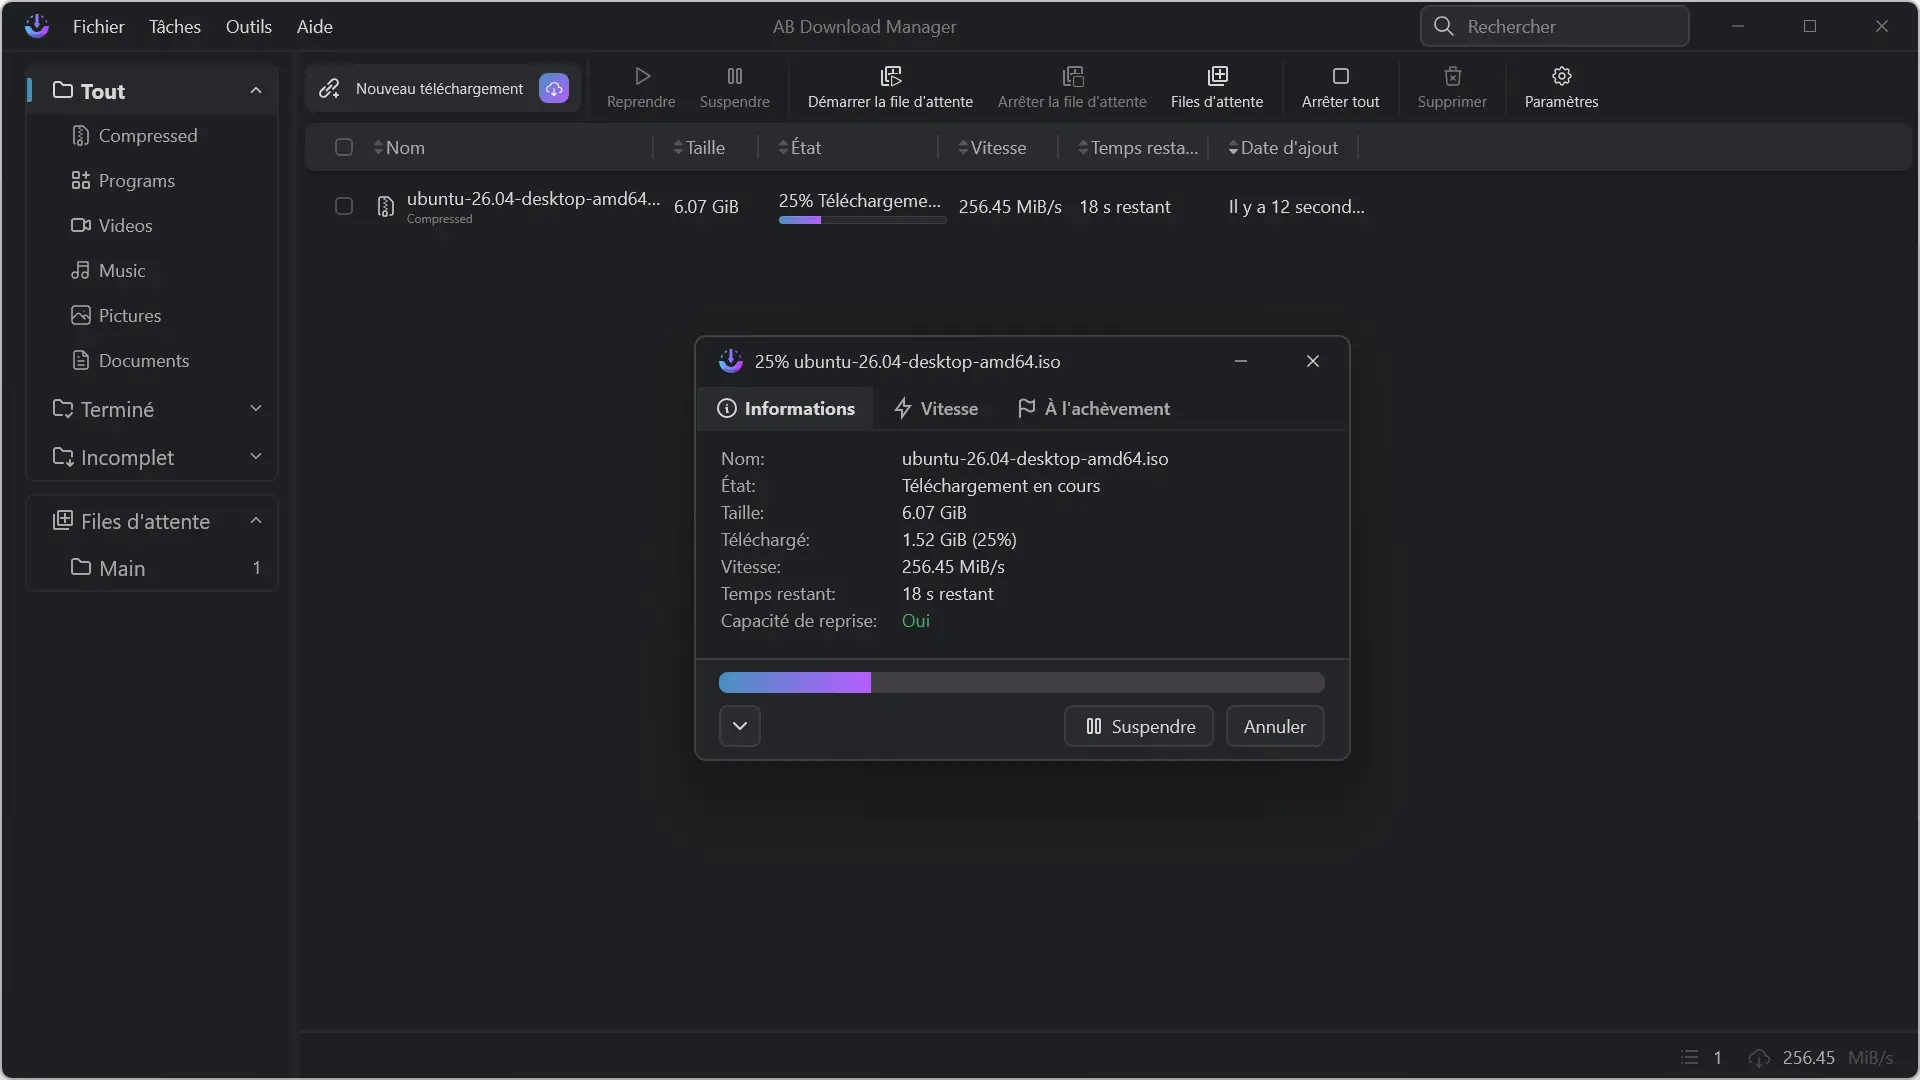Click the Arrêter tout stop icon

tap(1341, 76)
